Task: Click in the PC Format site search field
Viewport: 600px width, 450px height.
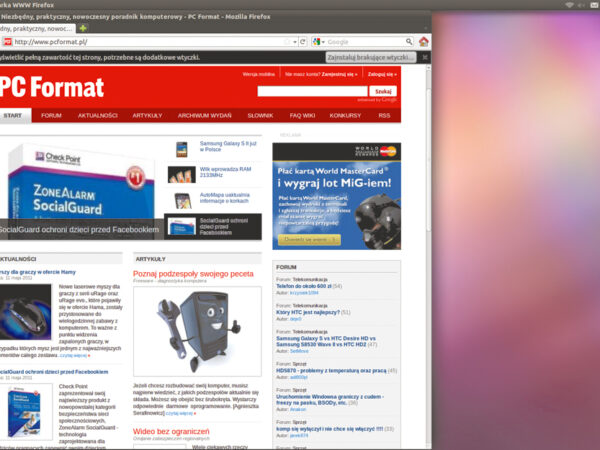Action: pos(313,91)
